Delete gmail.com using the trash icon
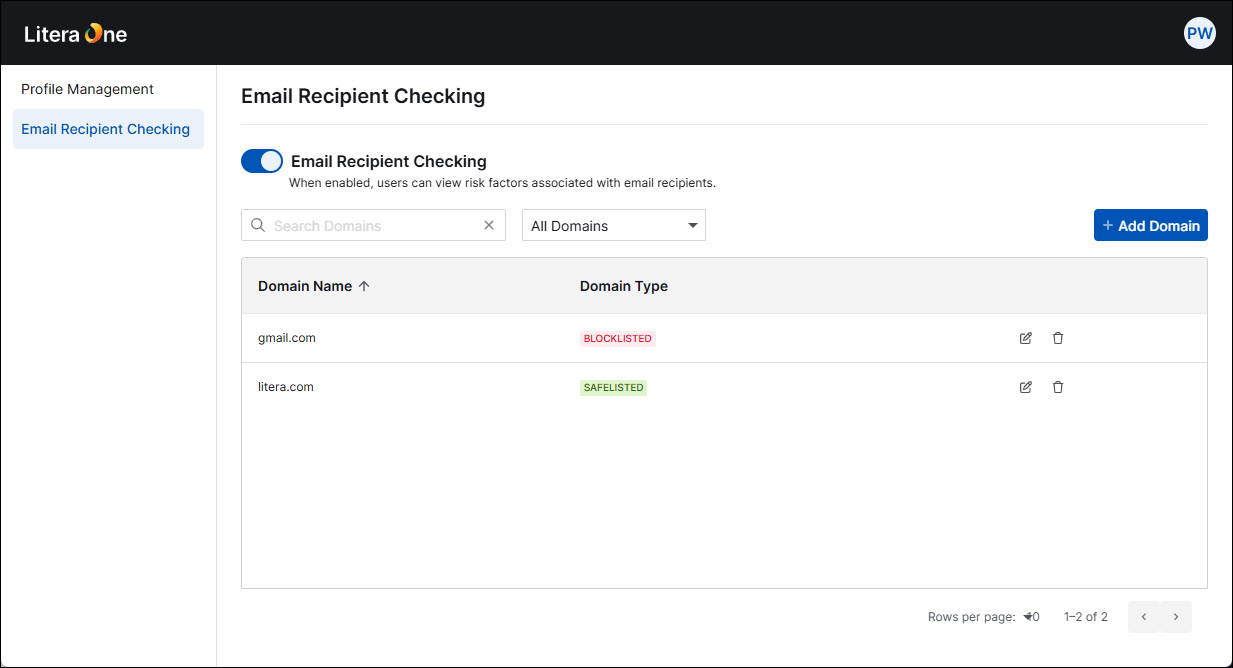This screenshot has height=668, width=1233. pyautogui.click(x=1058, y=338)
